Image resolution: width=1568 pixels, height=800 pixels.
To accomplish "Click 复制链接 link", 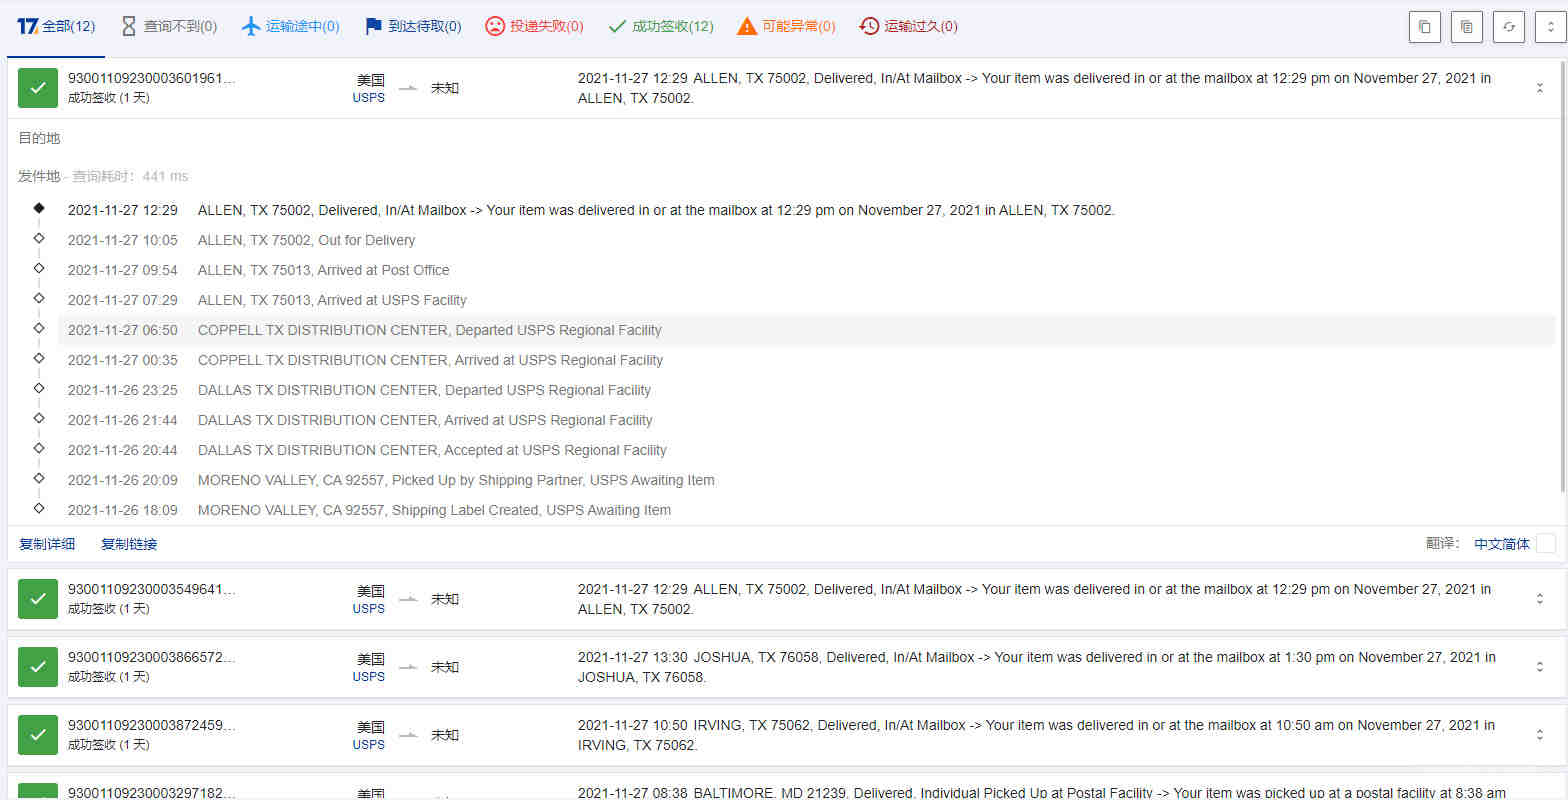I will (x=129, y=544).
